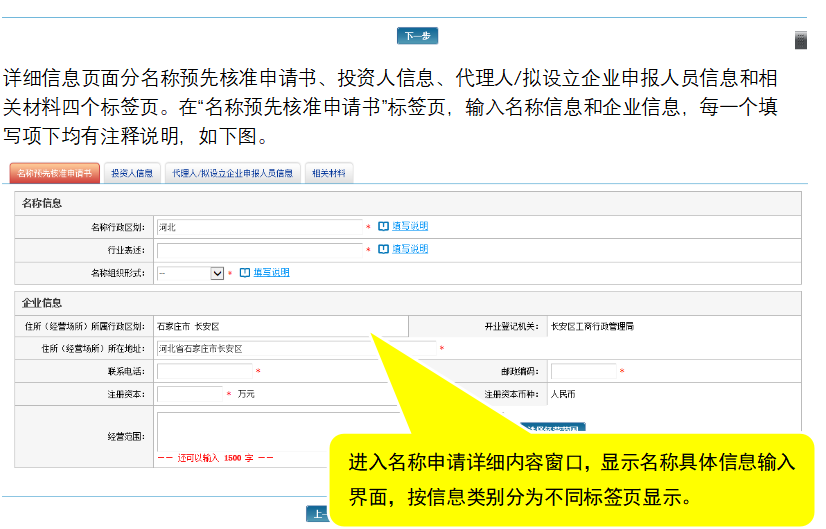
Task: Click help icon beside 名称组织形式 dropdown
Action: pyautogui.click(x=245, y=272)
